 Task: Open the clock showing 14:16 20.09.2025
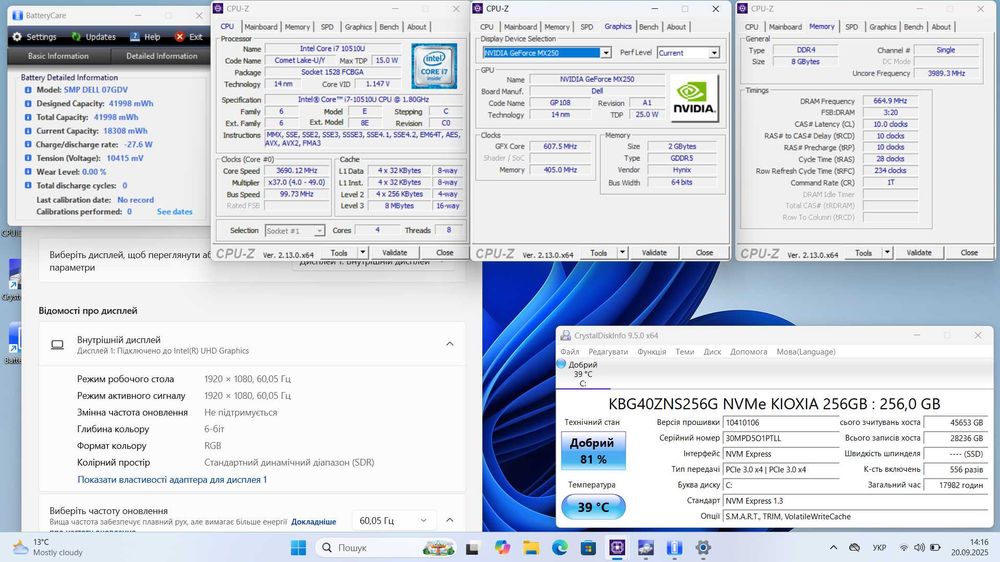pos(969,547)
